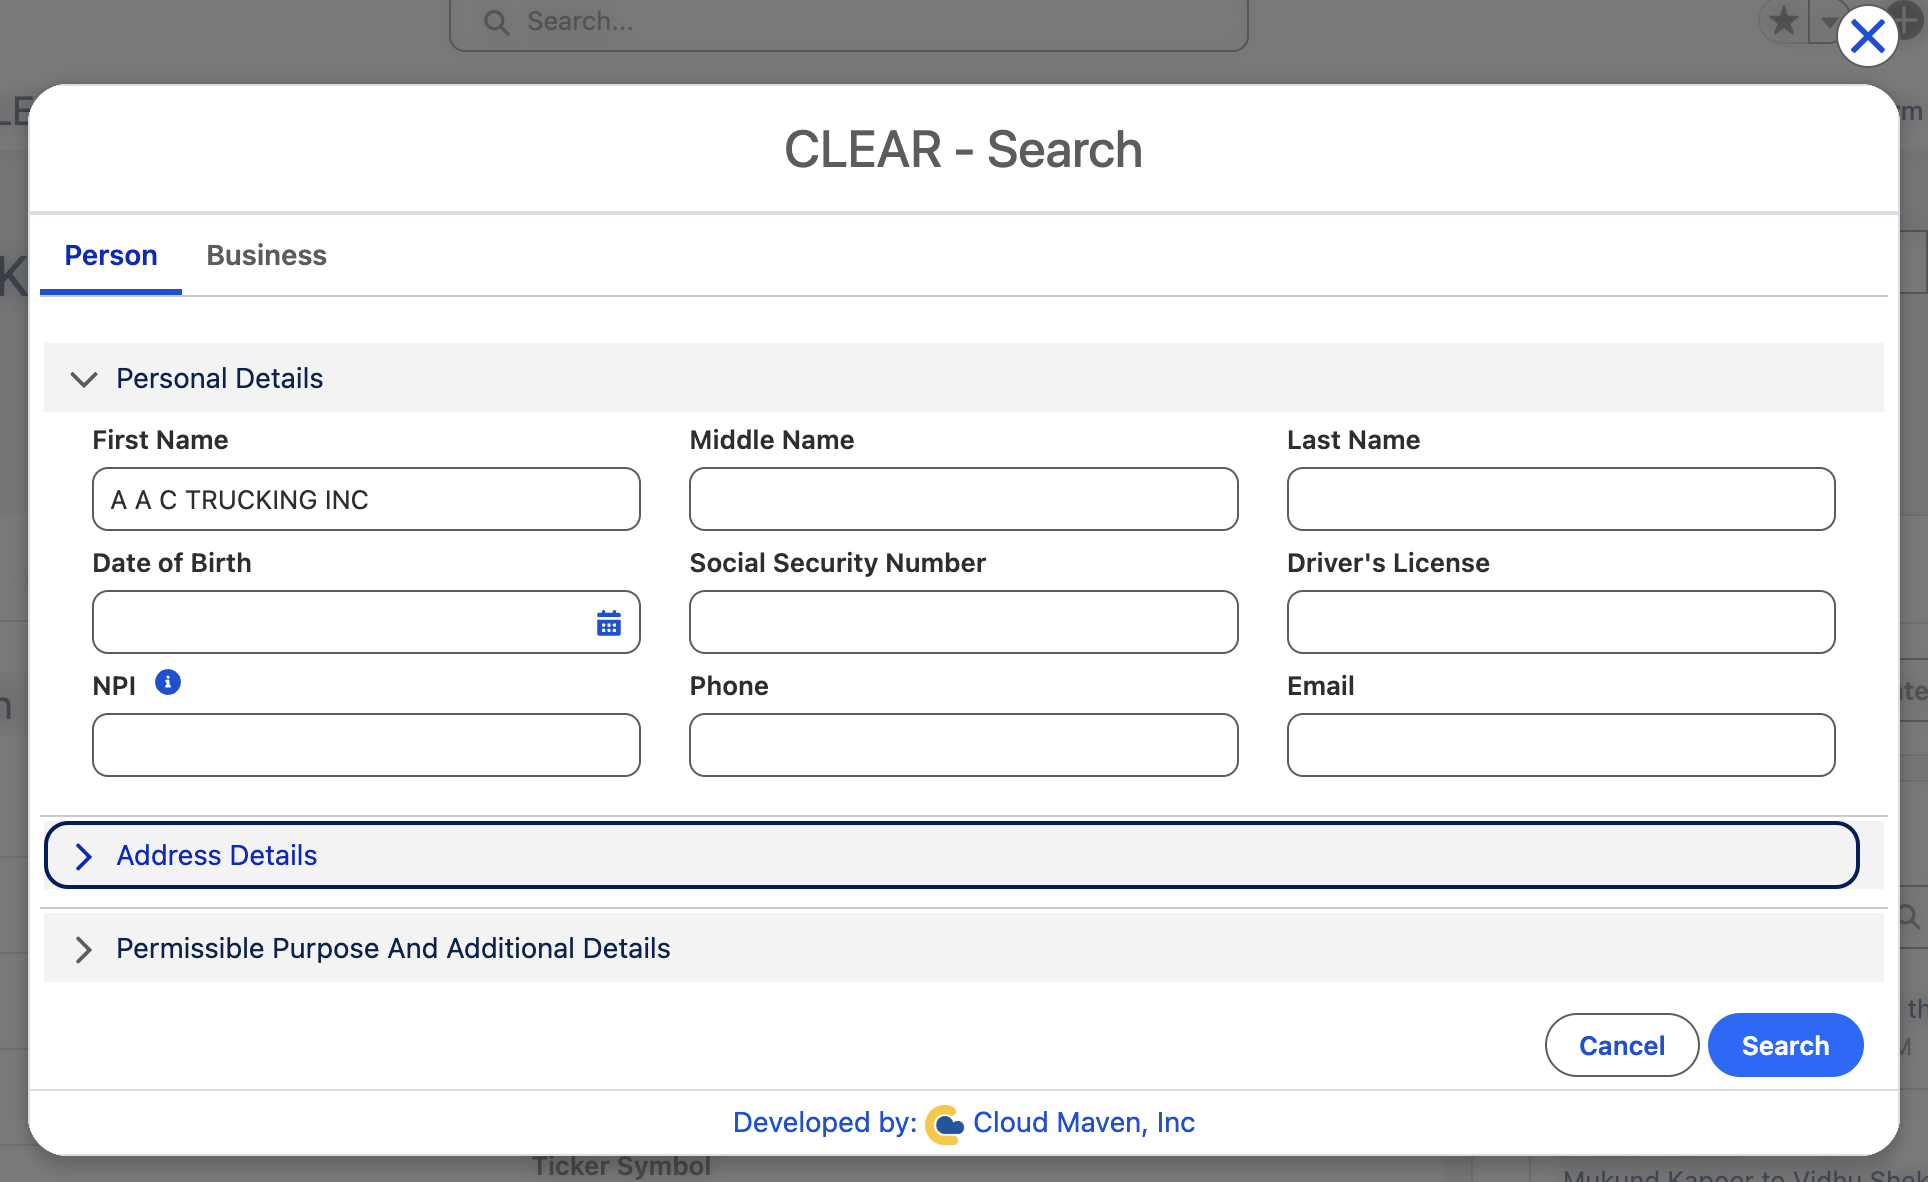Screen dimensions: 1928x1182
Task: Click the Social Security Number field
Action: coord(964,622)
